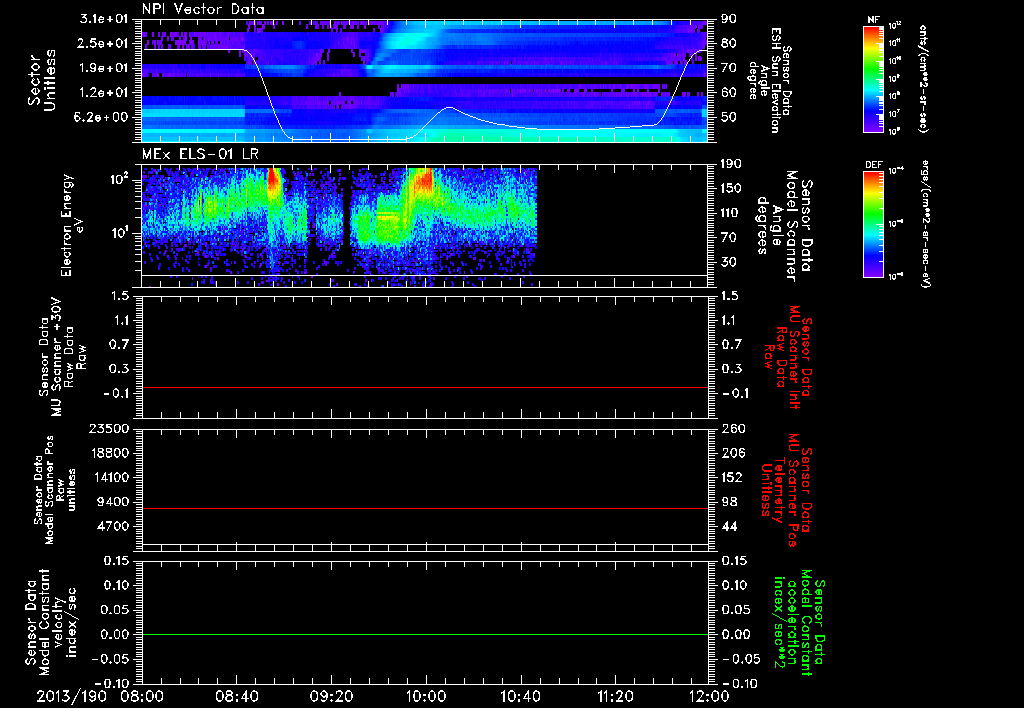Viewport: 1024px width, 708px height.
Task: Click the "4700" scanner position tick label
Action: 112,526
